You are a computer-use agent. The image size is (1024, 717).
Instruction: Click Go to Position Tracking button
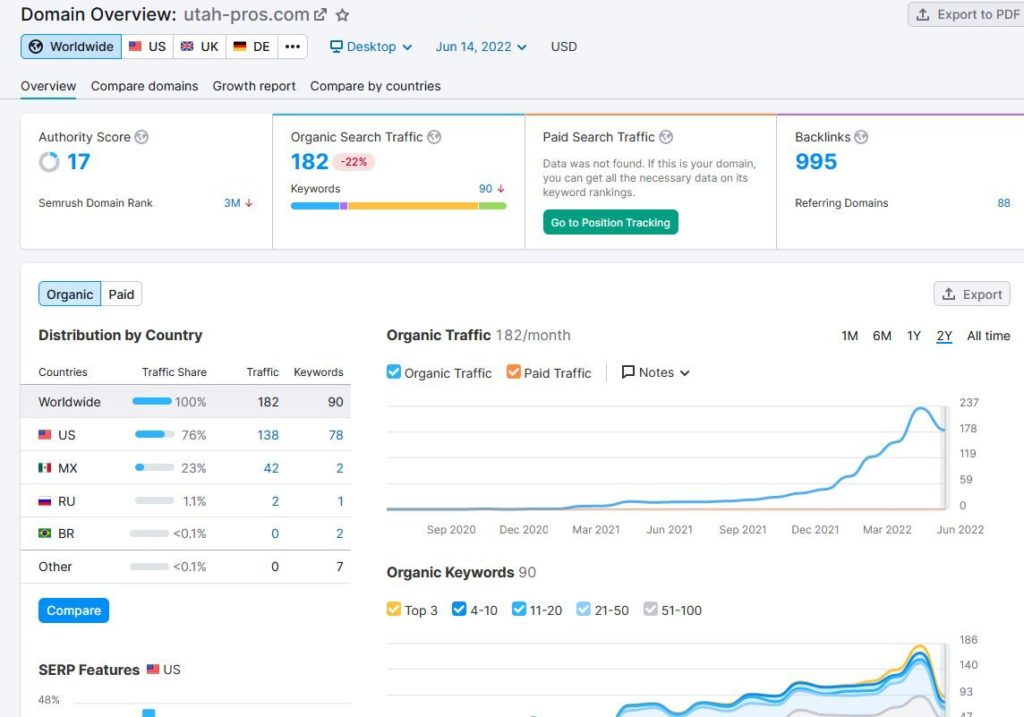pos(611,222)
